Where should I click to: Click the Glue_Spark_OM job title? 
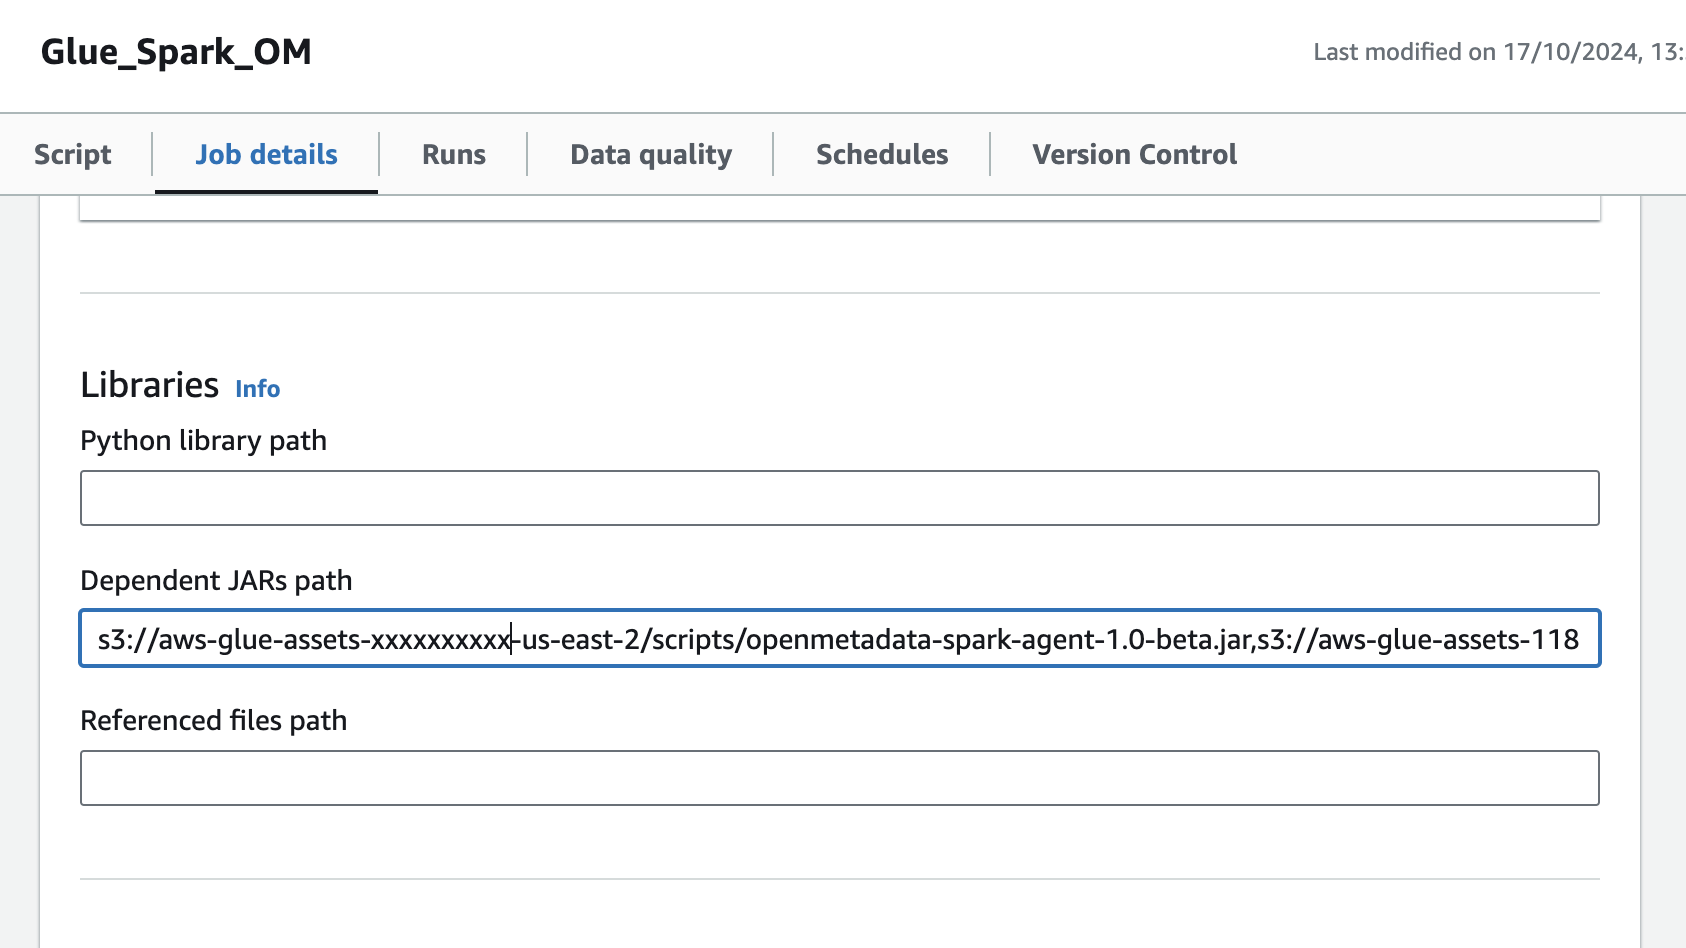pos(175,52)
